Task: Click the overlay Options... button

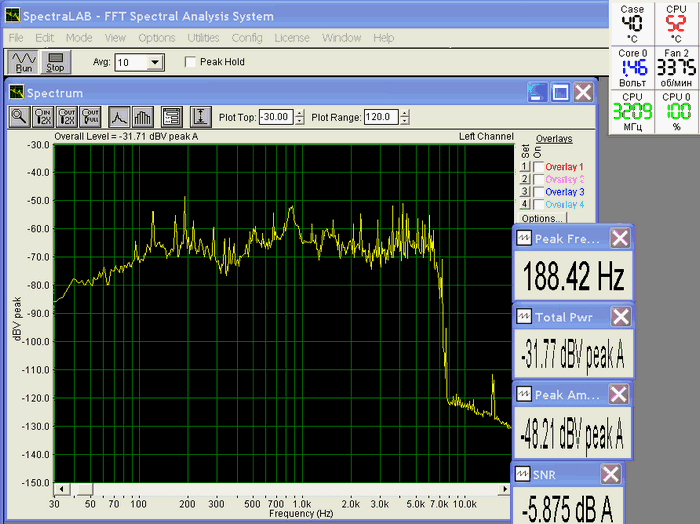Action: point(542,217)
